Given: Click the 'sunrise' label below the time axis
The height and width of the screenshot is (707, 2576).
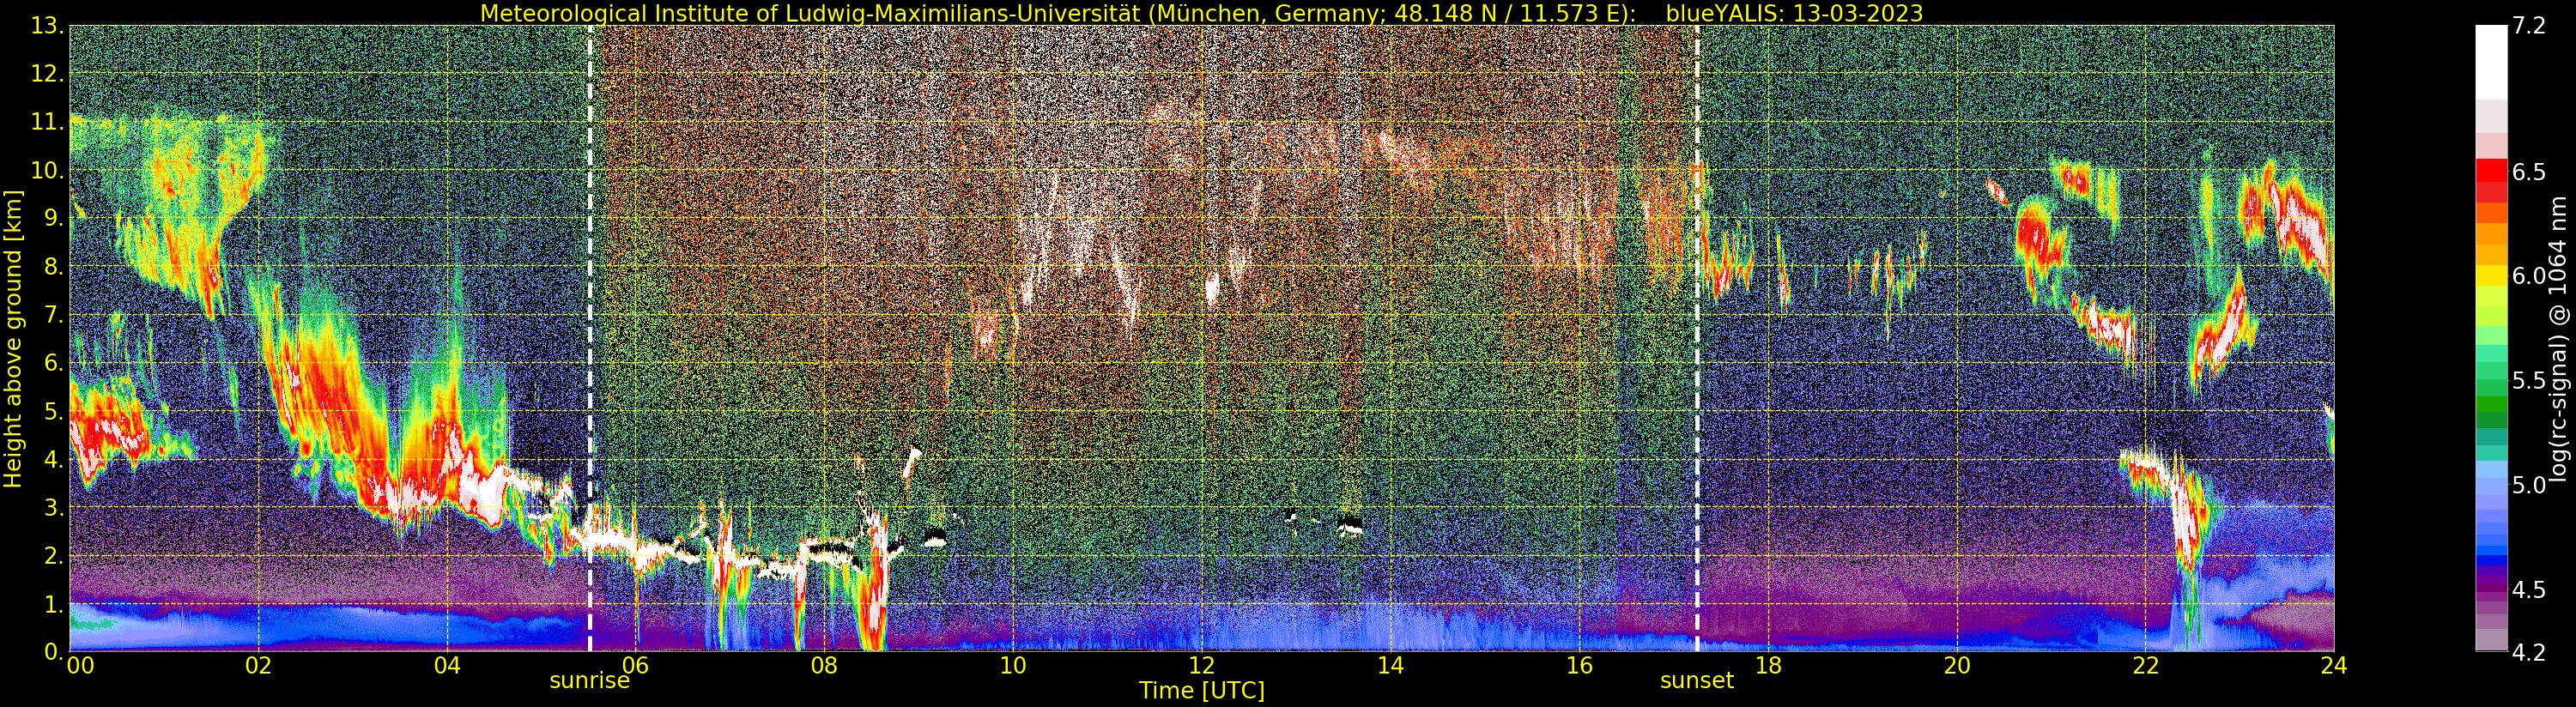Looking at the screenshot, I should (590, 681).
